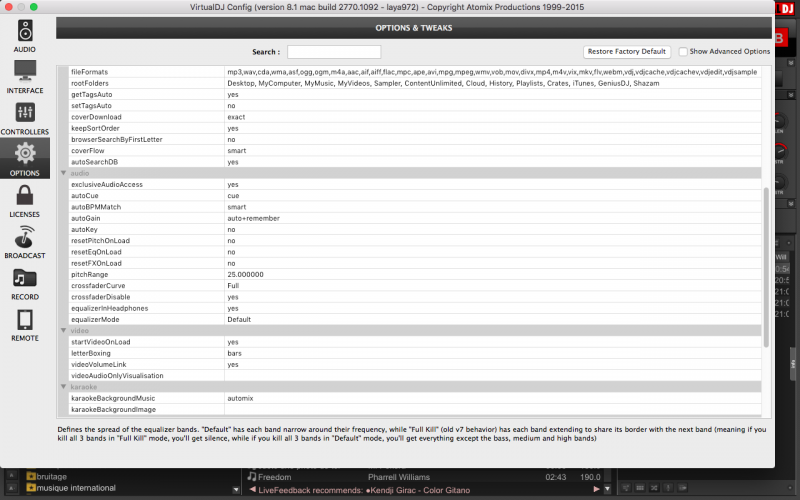The width and height of the screenshot is (800, 500).
Task: Enable Show Advanced Options checkbox
Action: [683, 52]
